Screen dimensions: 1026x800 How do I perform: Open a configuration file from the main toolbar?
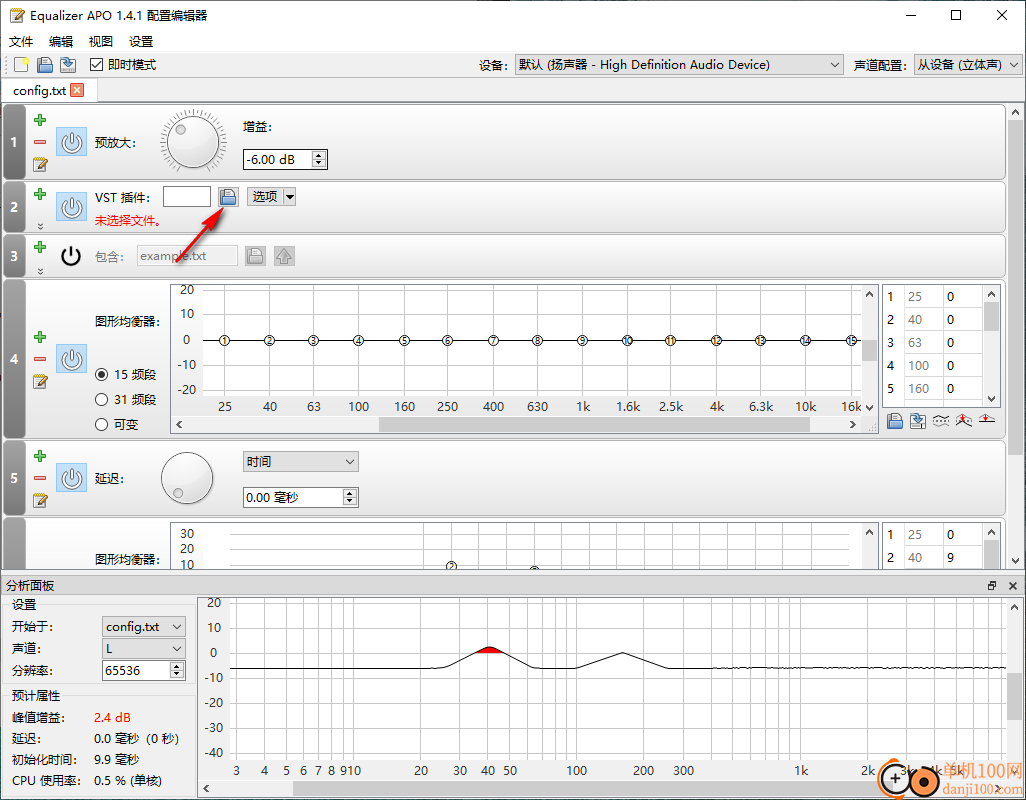coord(44,65)
